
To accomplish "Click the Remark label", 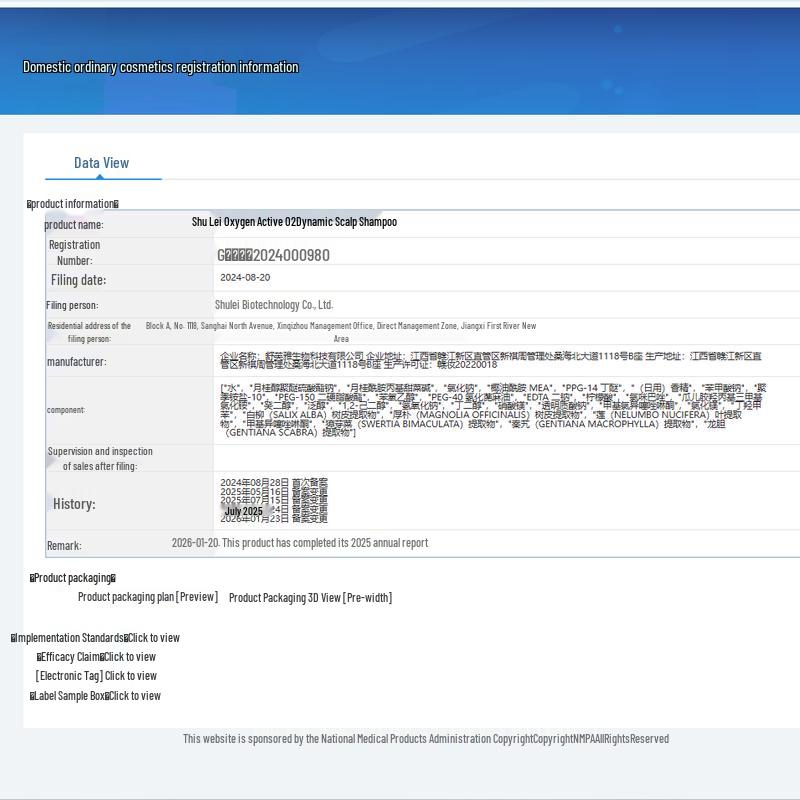I will click(64, 546).
